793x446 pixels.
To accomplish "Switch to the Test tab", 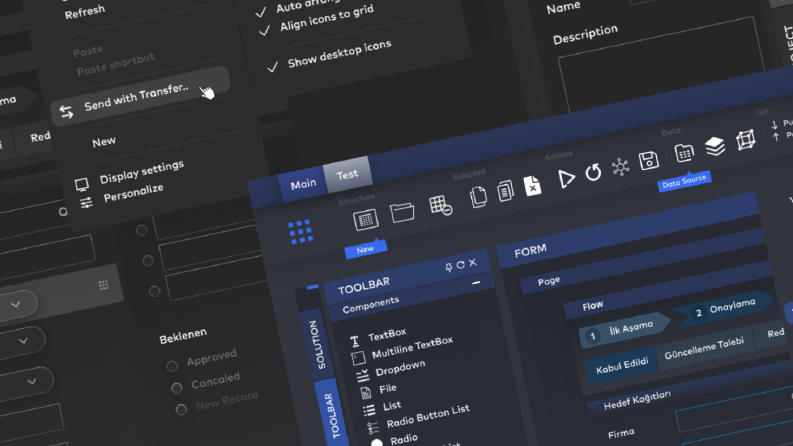I will pyautogui.click(x=347, y=175).
